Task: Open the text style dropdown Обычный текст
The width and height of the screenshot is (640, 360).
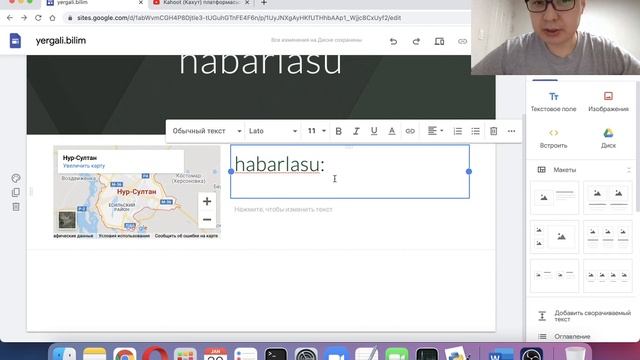Action: coord(207,131)
